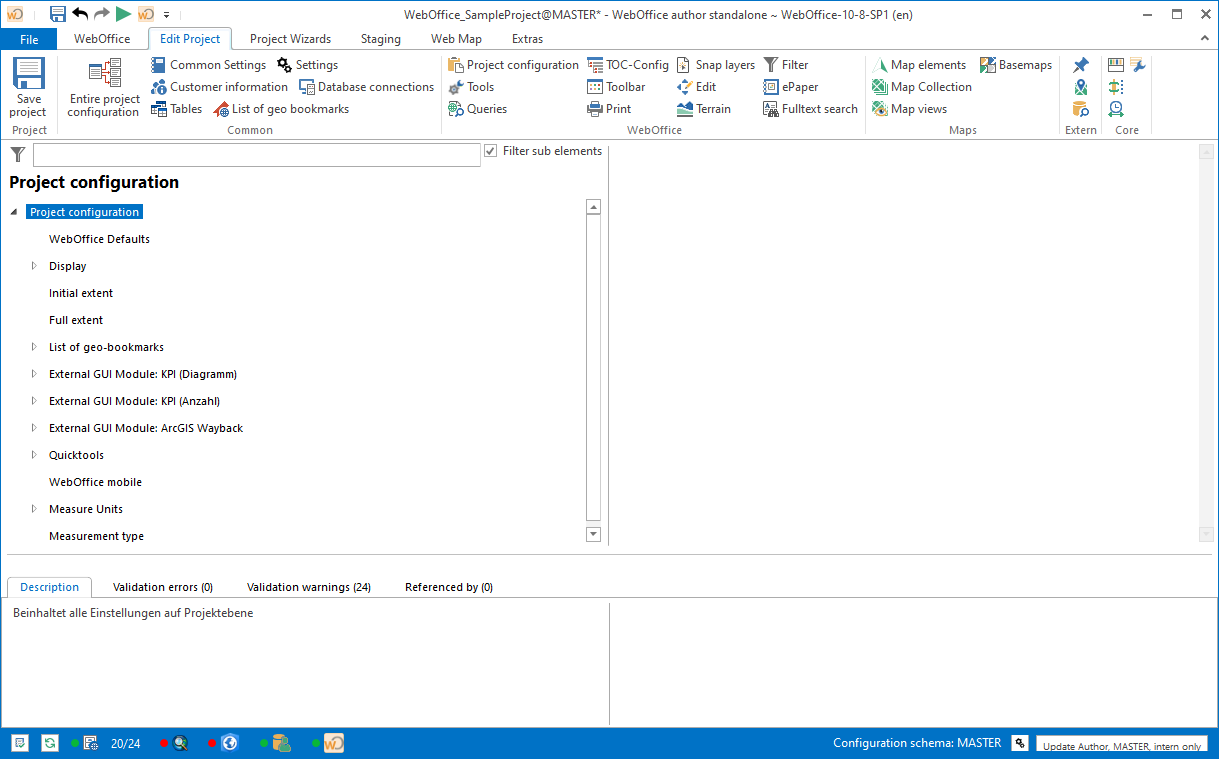
Task: Click inside the filter search field
Action: [x=255, y=155]
